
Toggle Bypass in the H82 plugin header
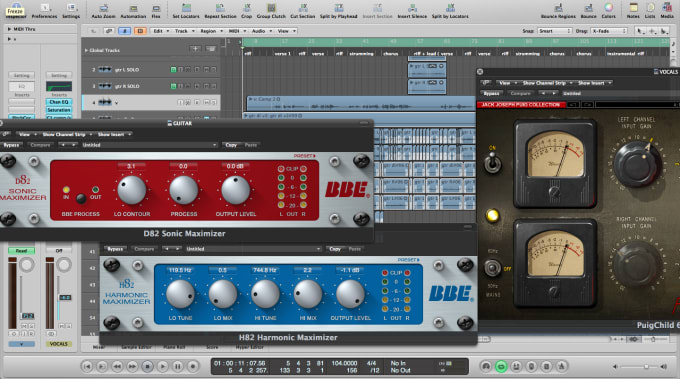click(115, 249)
